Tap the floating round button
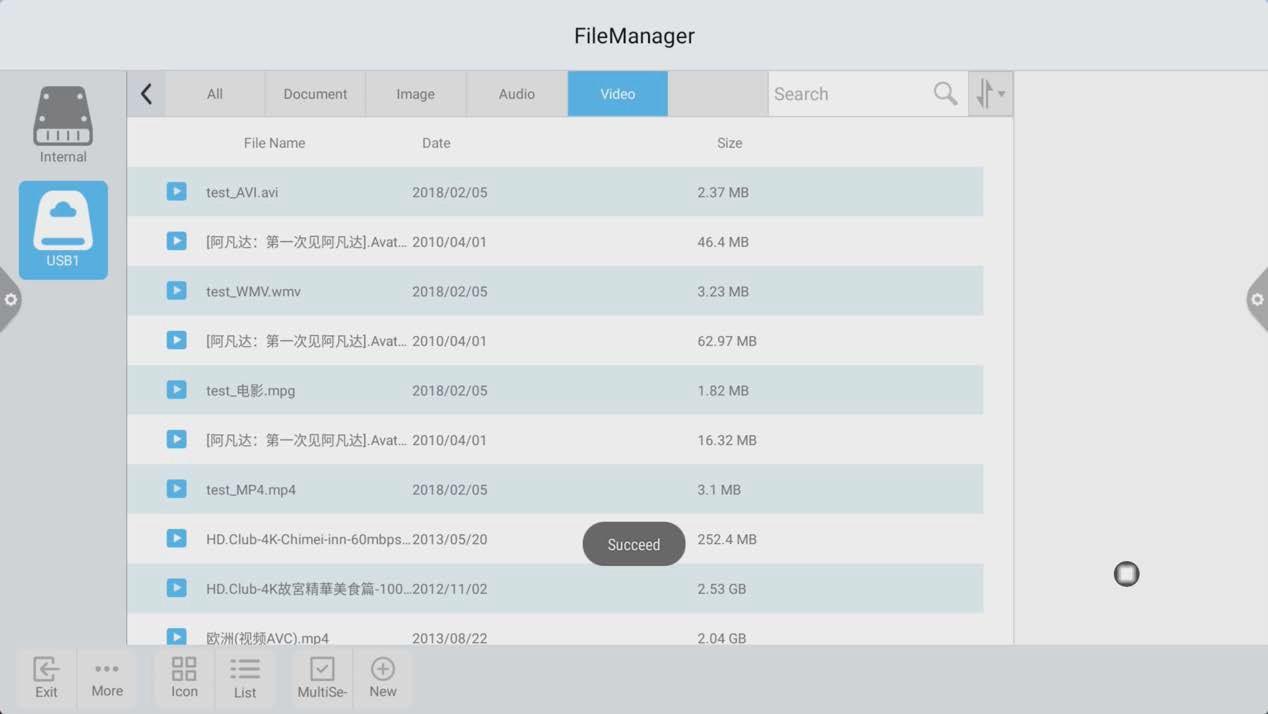The height and width of the screenshot is (714, 1268). (x=1126, y=574)
